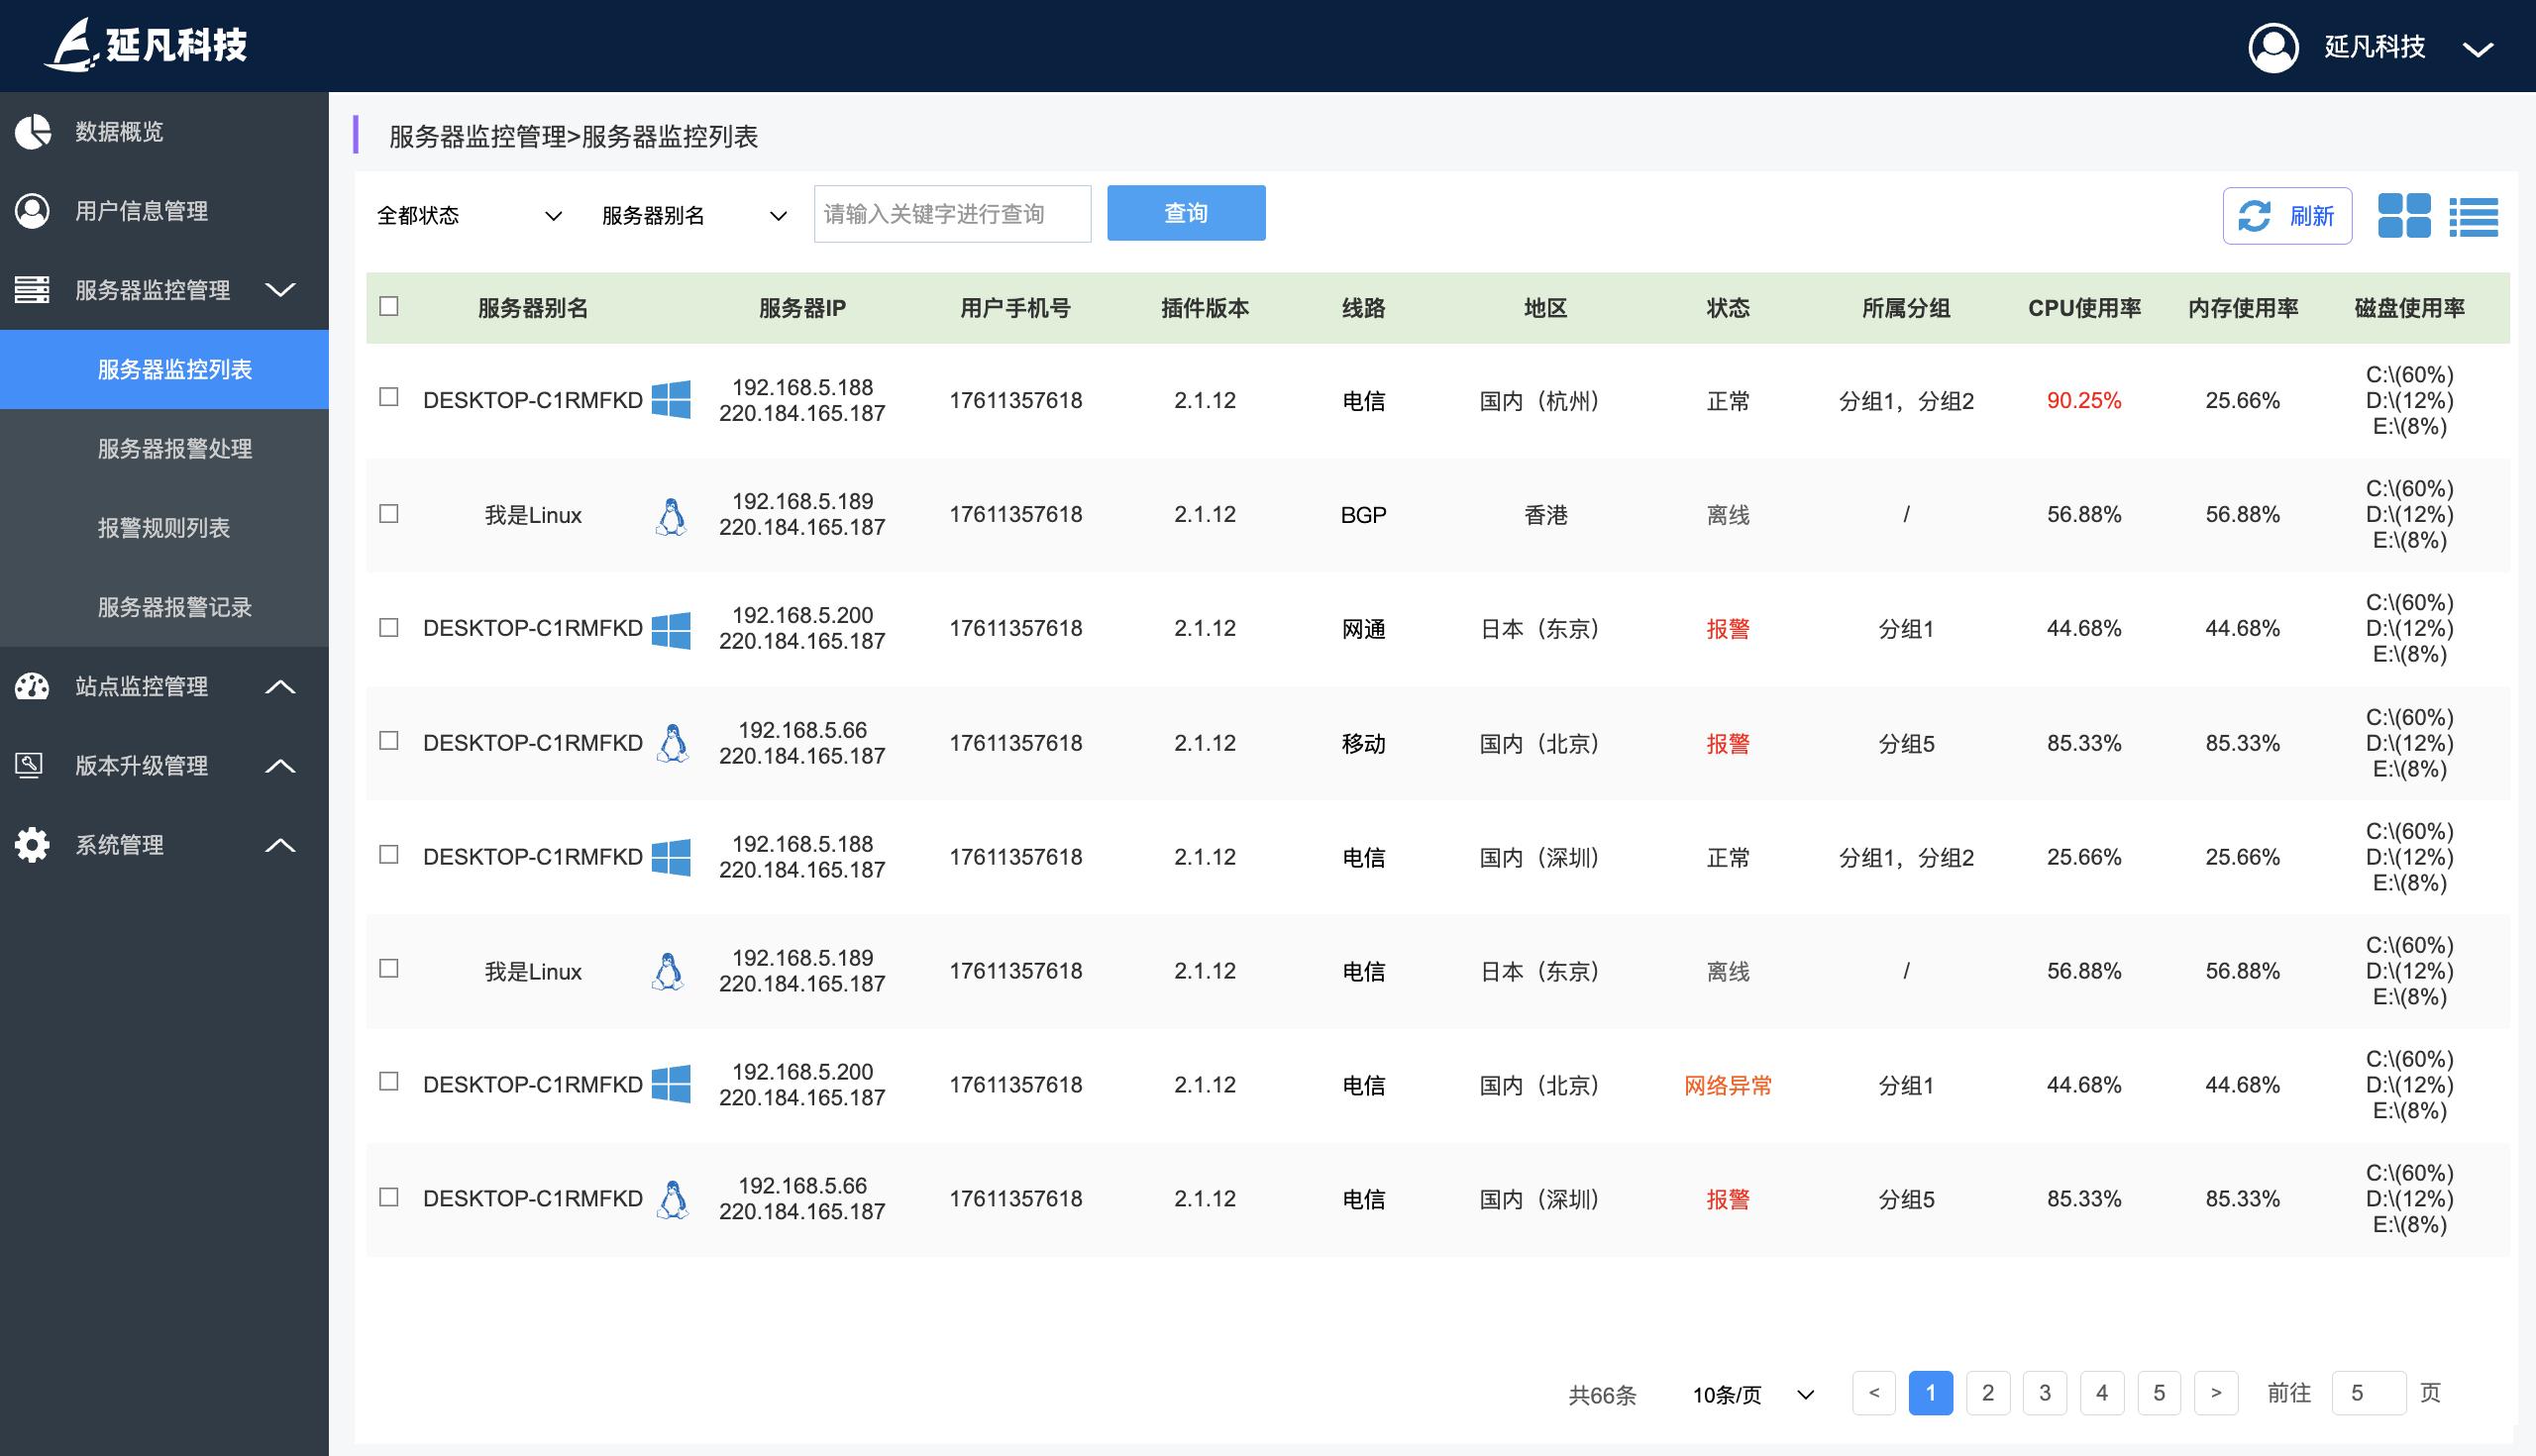Check the select-all checkbox in table header
Image resolution: width=2536 pixels, height=1456 pixels.
click(389, 308)
